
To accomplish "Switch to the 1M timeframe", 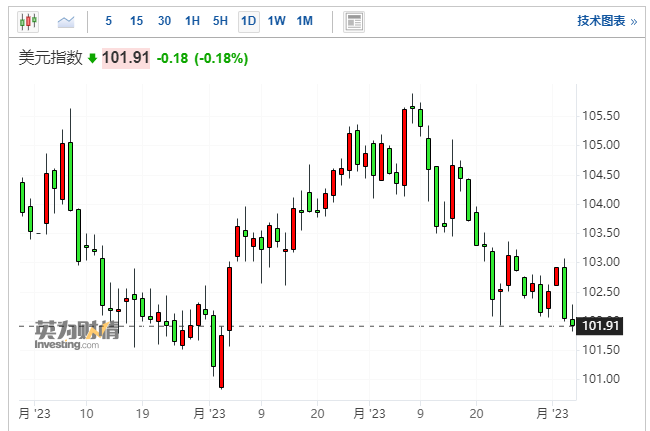I will point(305,21).
